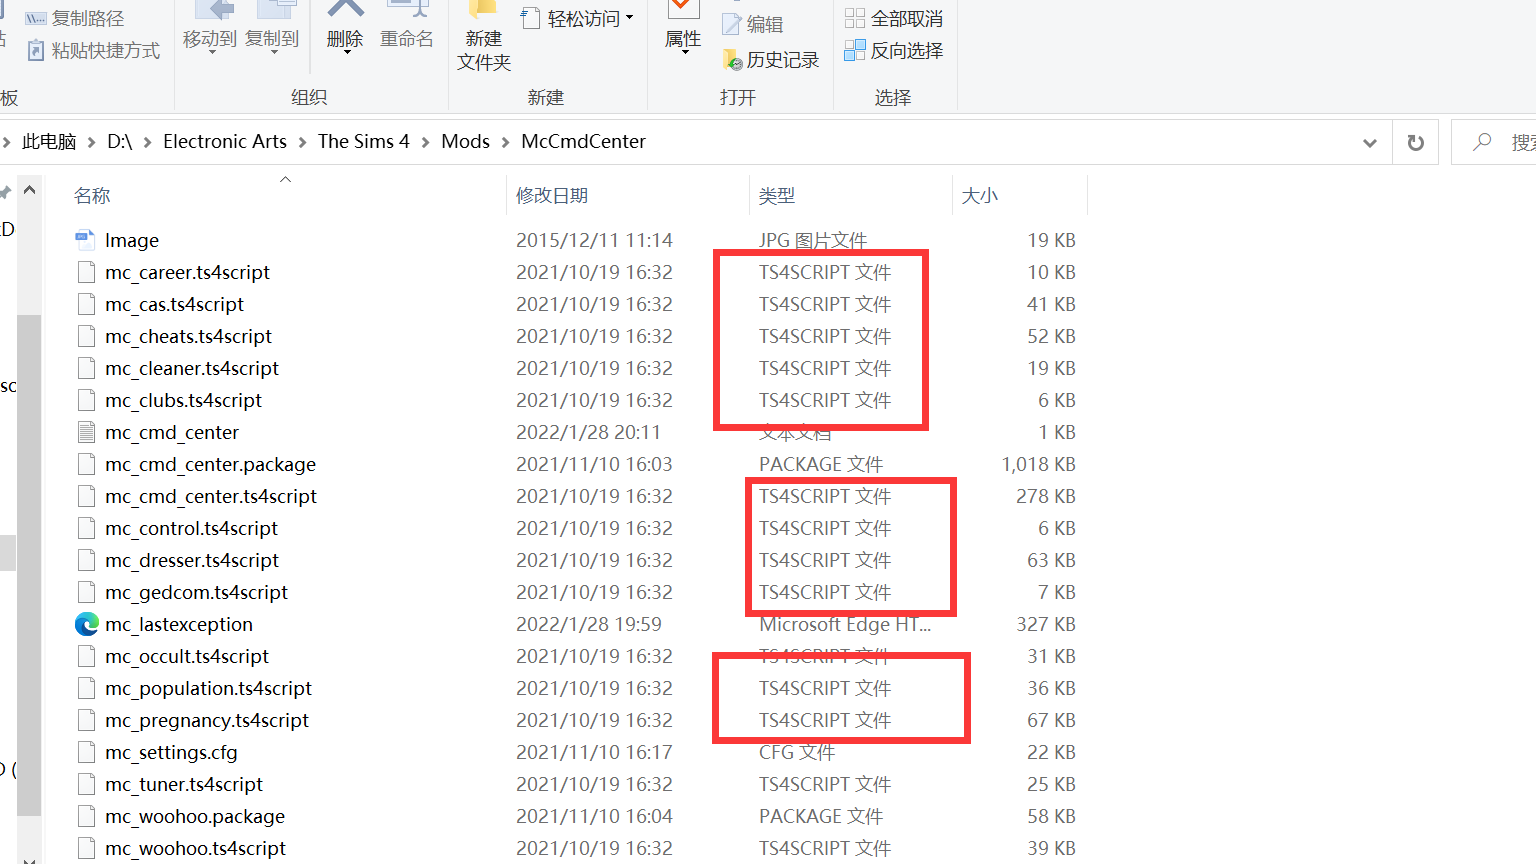Select the Image JPG file icon
Screen dimensions: 1536x864
86,240
